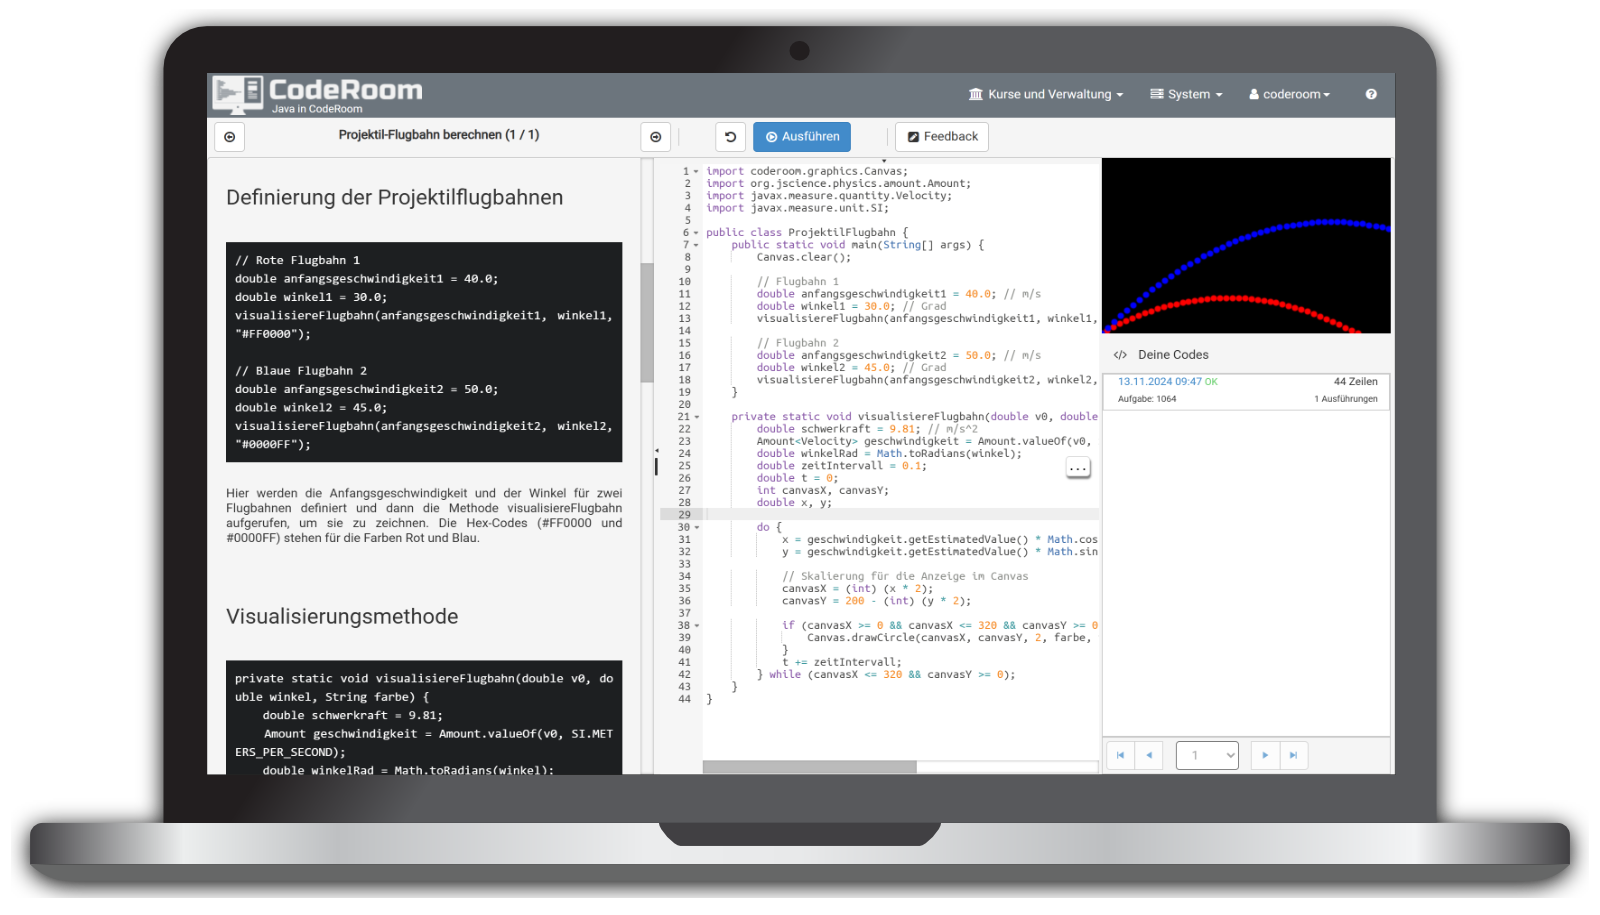Open the coderoom user menu
1600x915 pixels.
(1289, 94)
